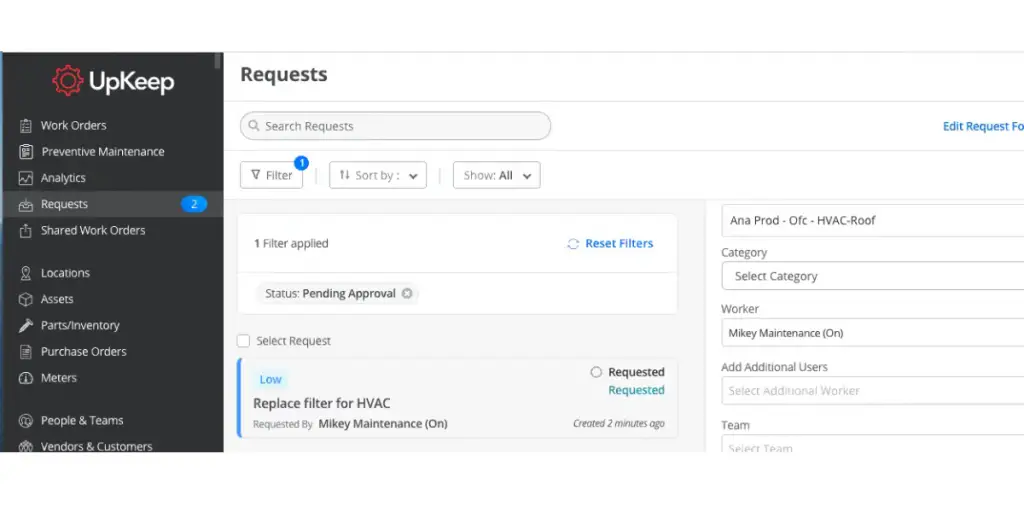Go to Purchase Orders in sidebar
1024x512 pixels.
point(84,351)
